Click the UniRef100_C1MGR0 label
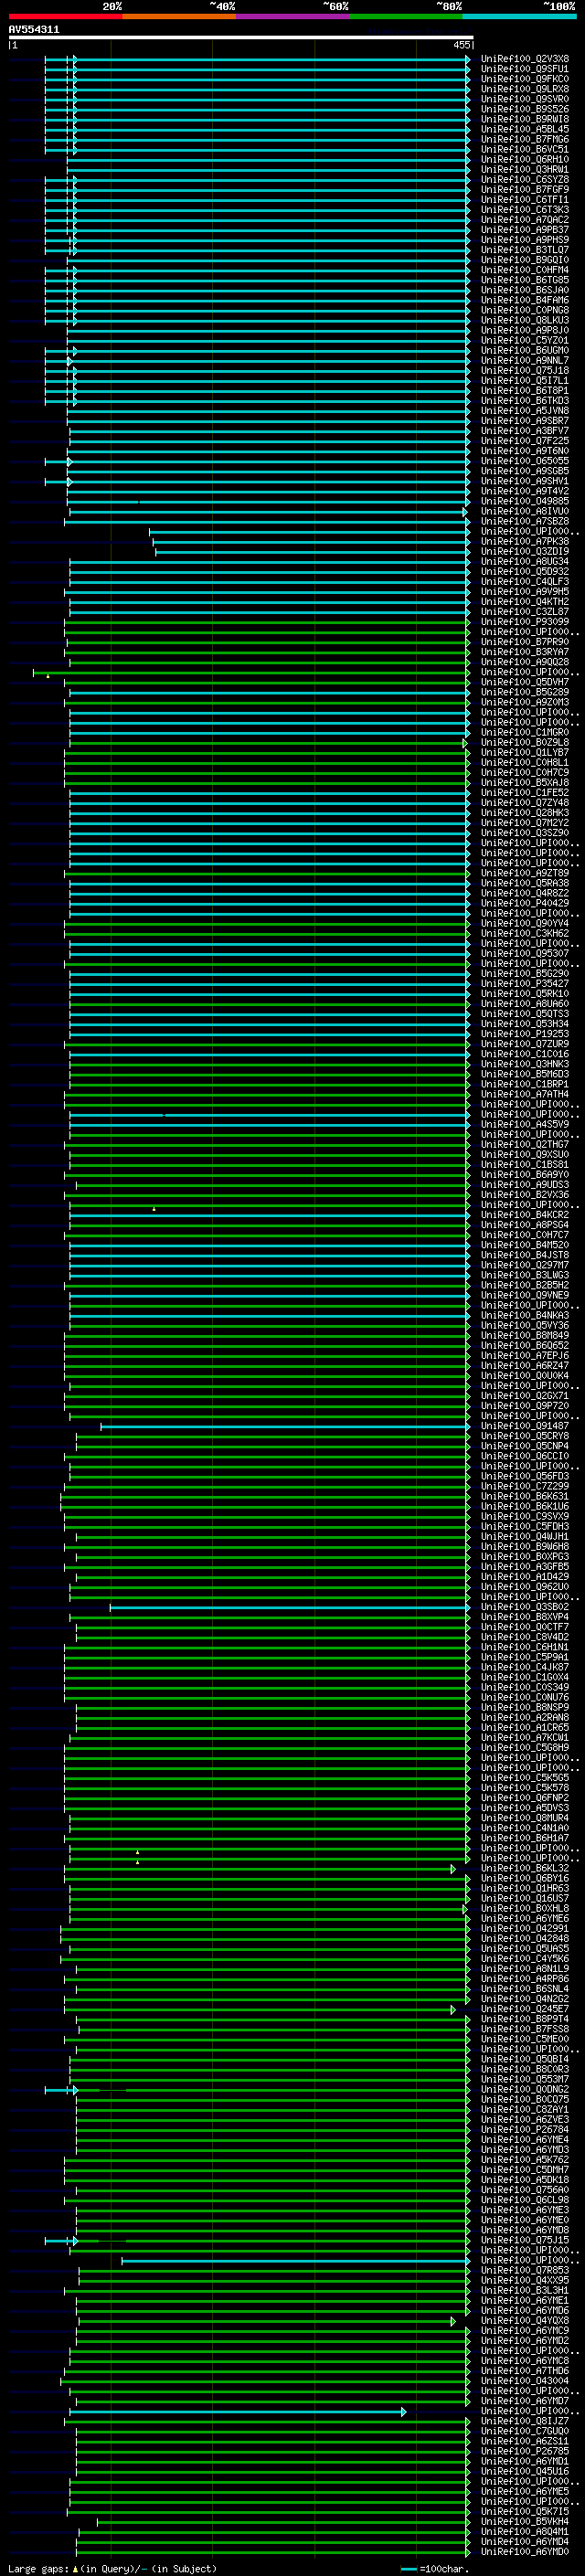The image size is (585, 2576). pos(525,733)
